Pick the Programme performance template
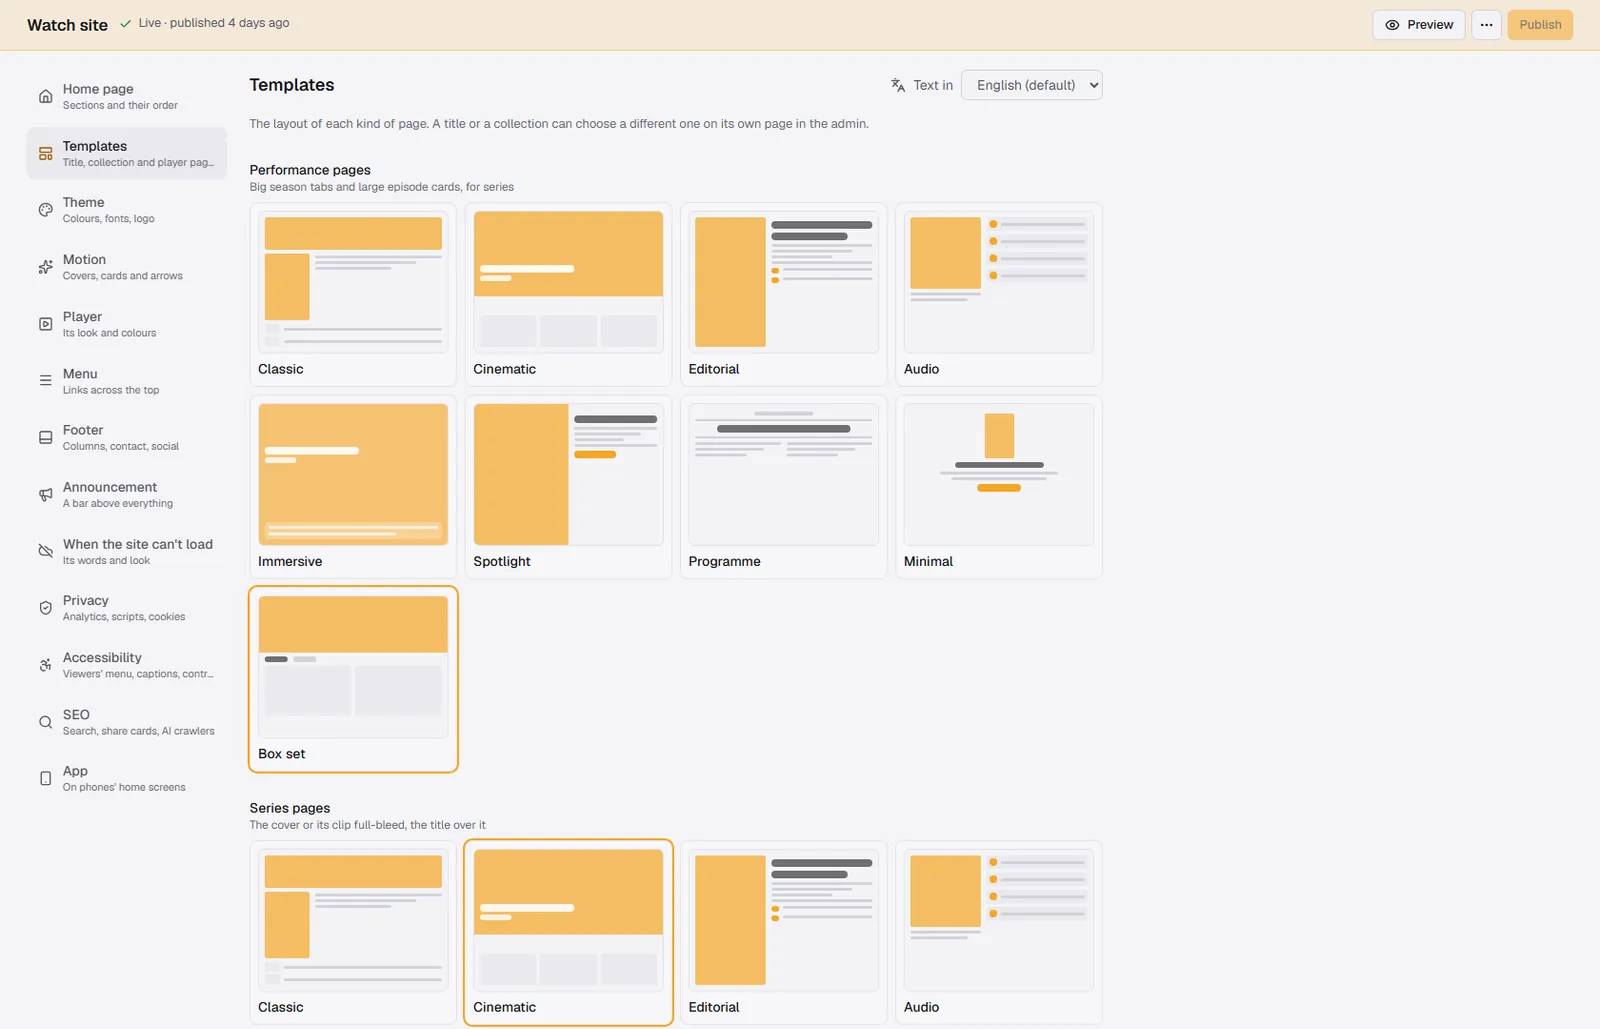1600x1029 pixels. pyautogui.click(x=784, y=487)
